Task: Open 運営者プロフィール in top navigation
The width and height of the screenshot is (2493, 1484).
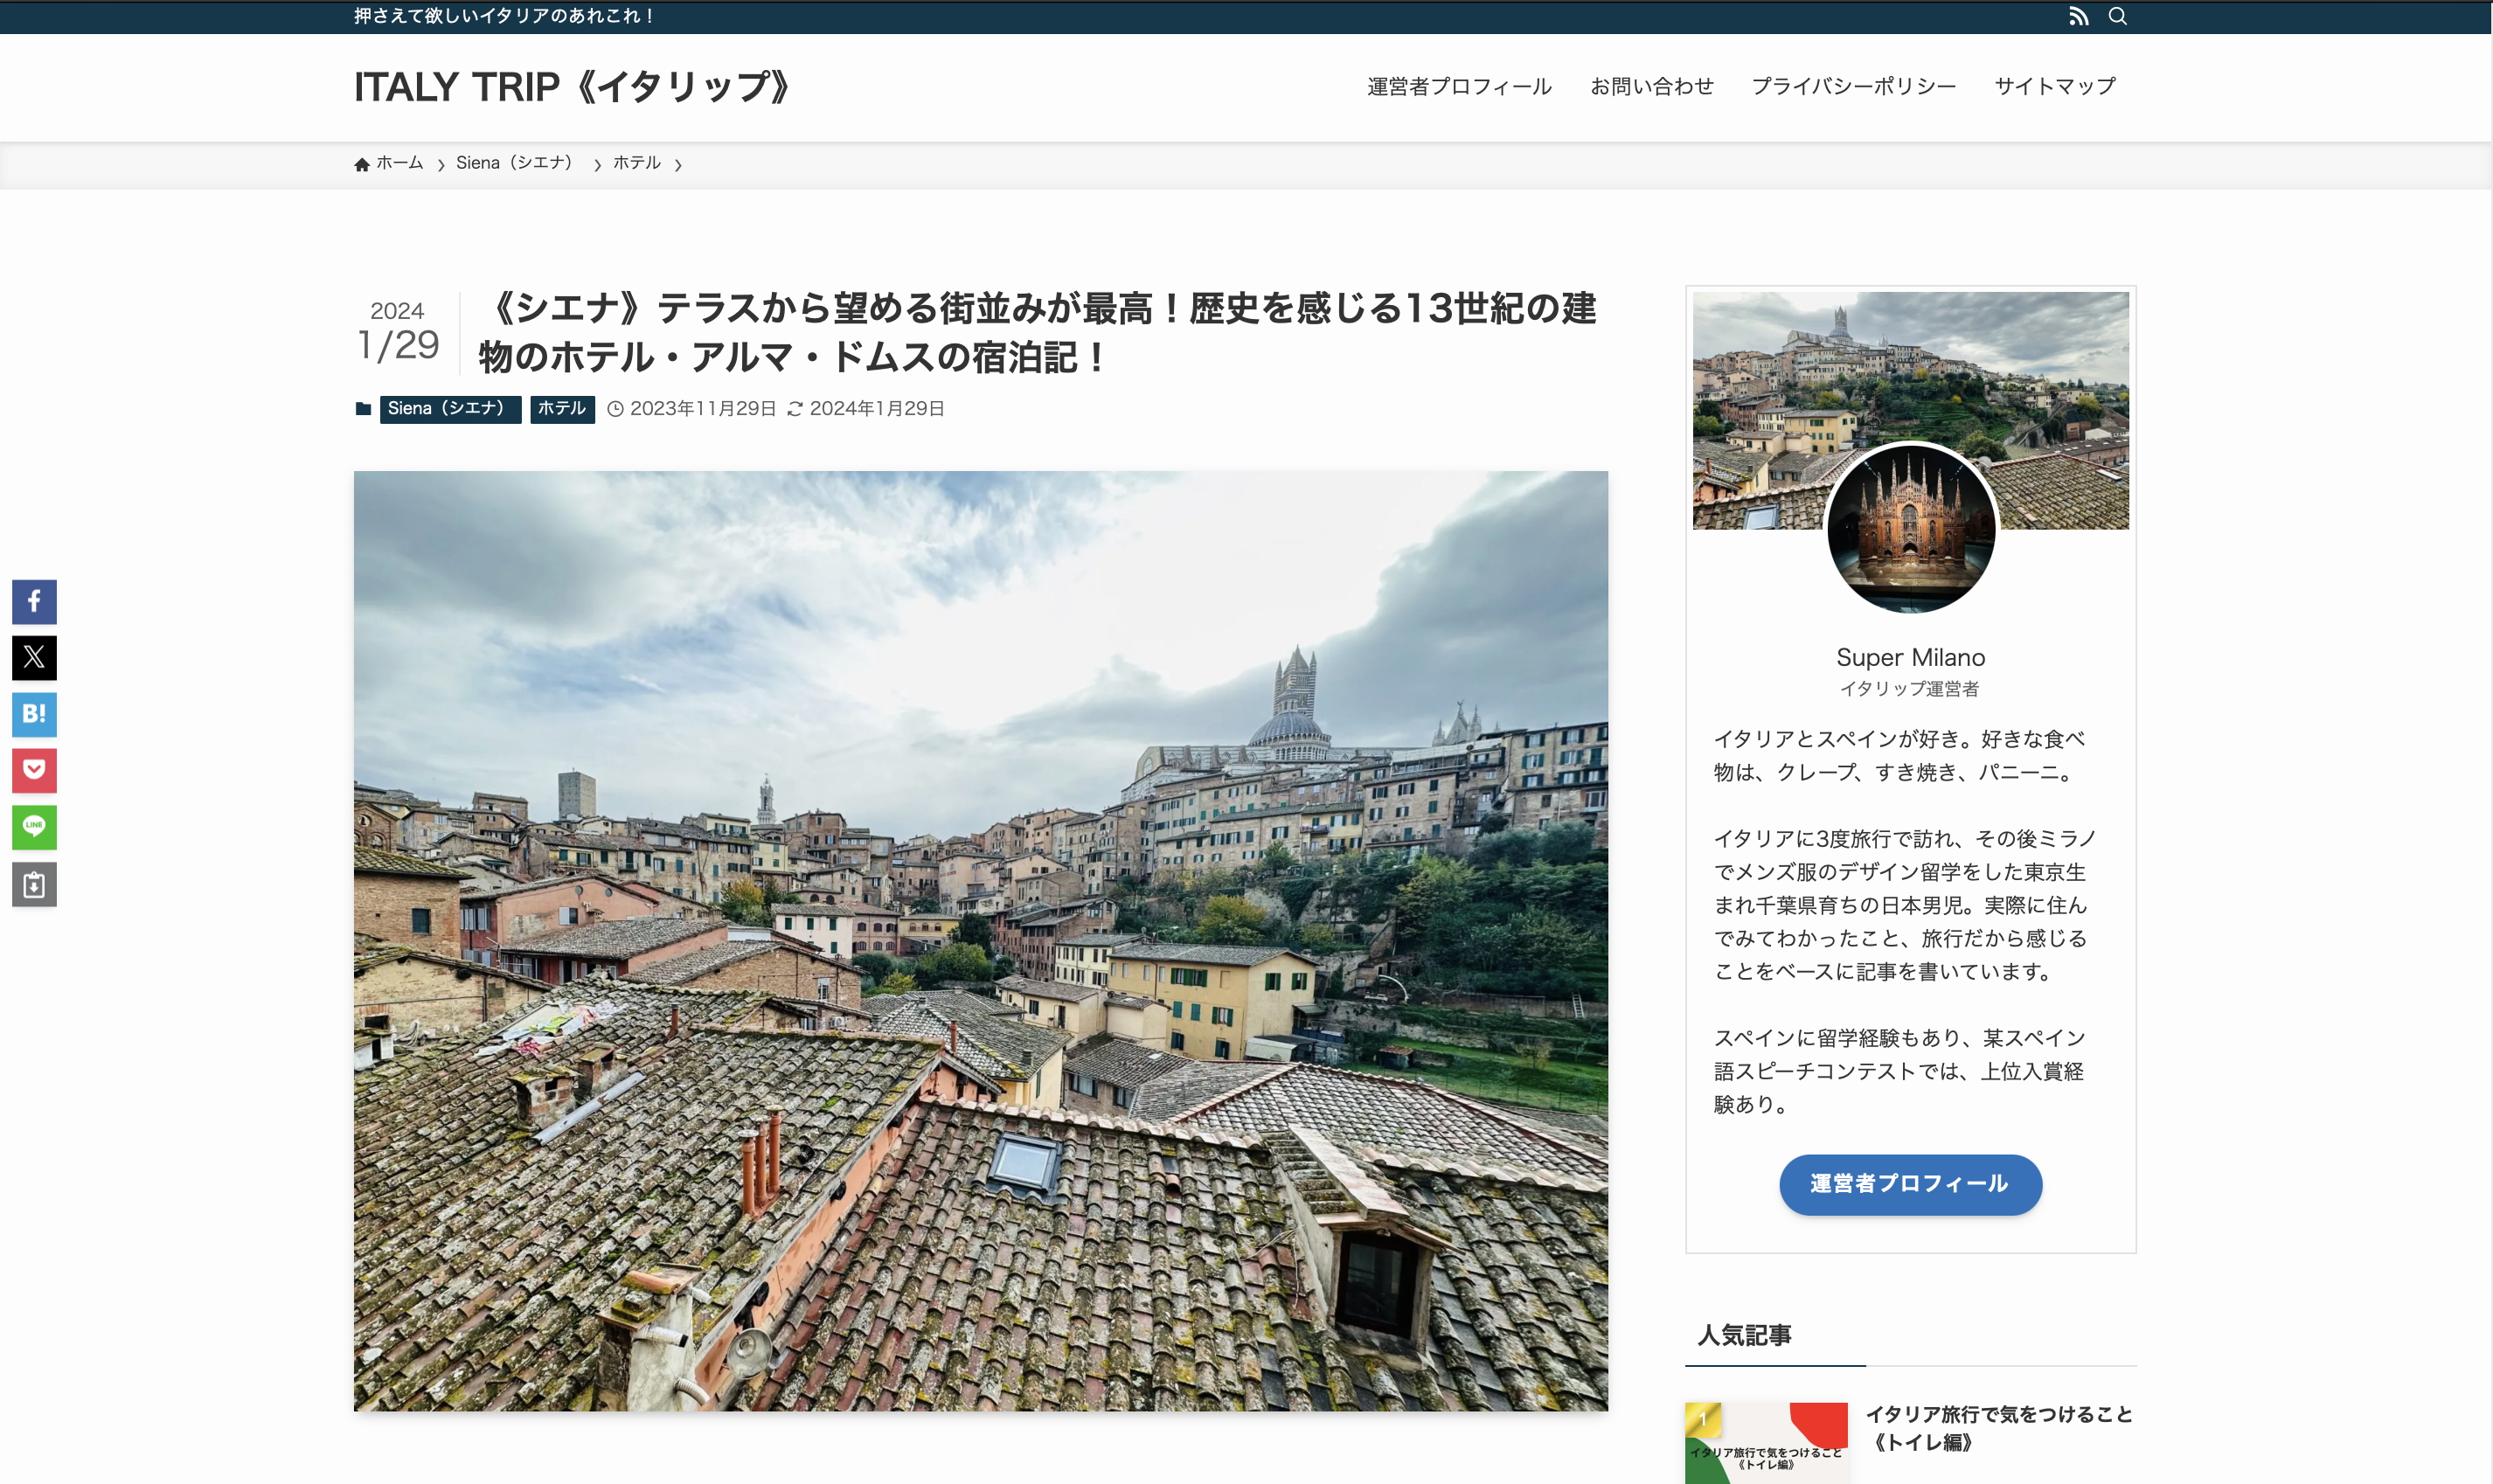Action: (x=1458, y=87)
